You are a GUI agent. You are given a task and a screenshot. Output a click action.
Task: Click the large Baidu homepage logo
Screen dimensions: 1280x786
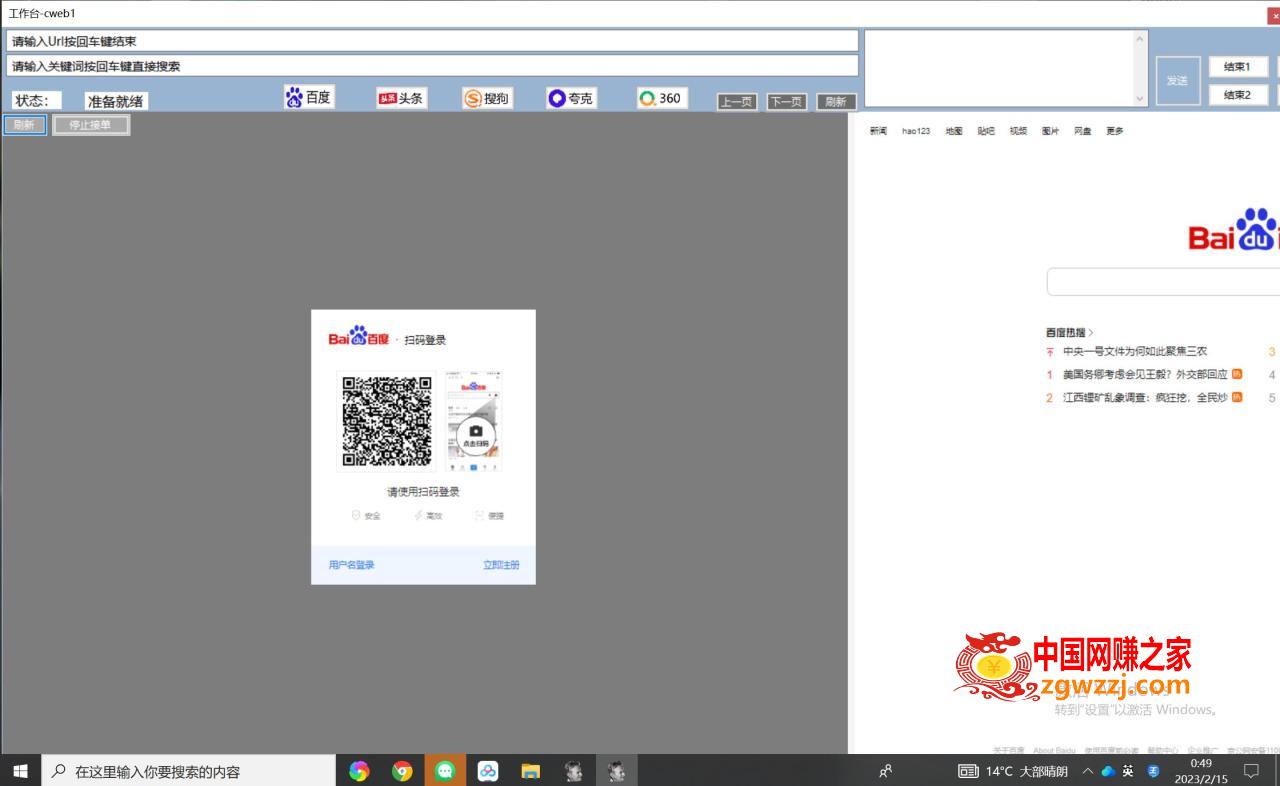point(1234,230)
